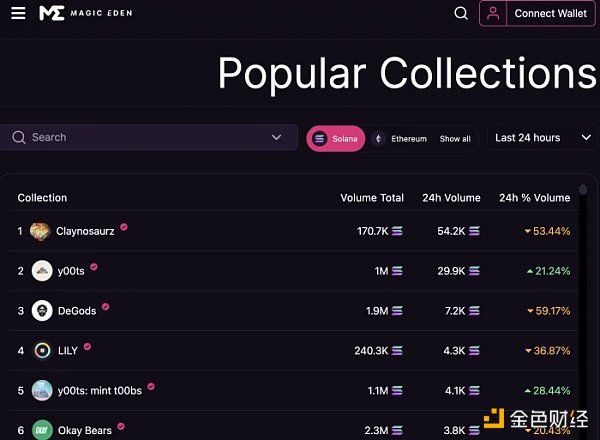The image size is (600, 440).
Task: Click the Claynosaurz collection avatar
Action: (41, 231)
